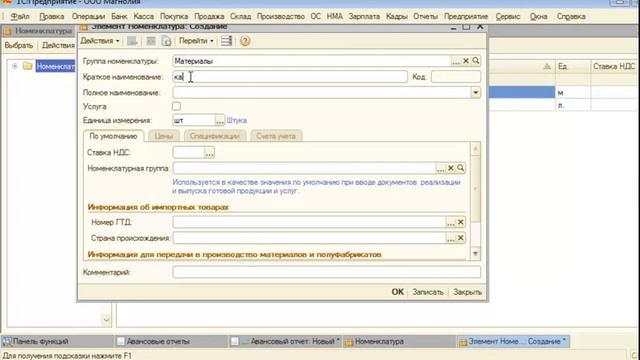Open the Производство menu
Viewport: 640px width, 360px height.
[x=281, y=17]
